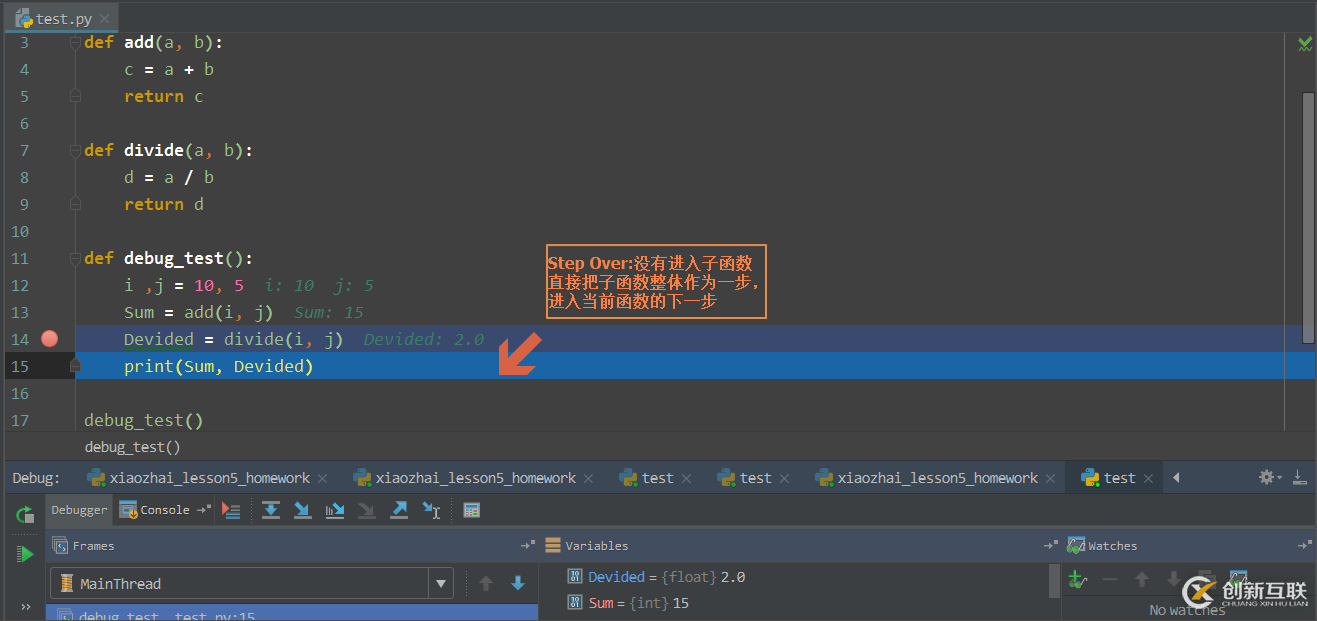Close the active test debug tab
The height and width of the screenshot is (621, 1317).
click(x=1148, y=479)
